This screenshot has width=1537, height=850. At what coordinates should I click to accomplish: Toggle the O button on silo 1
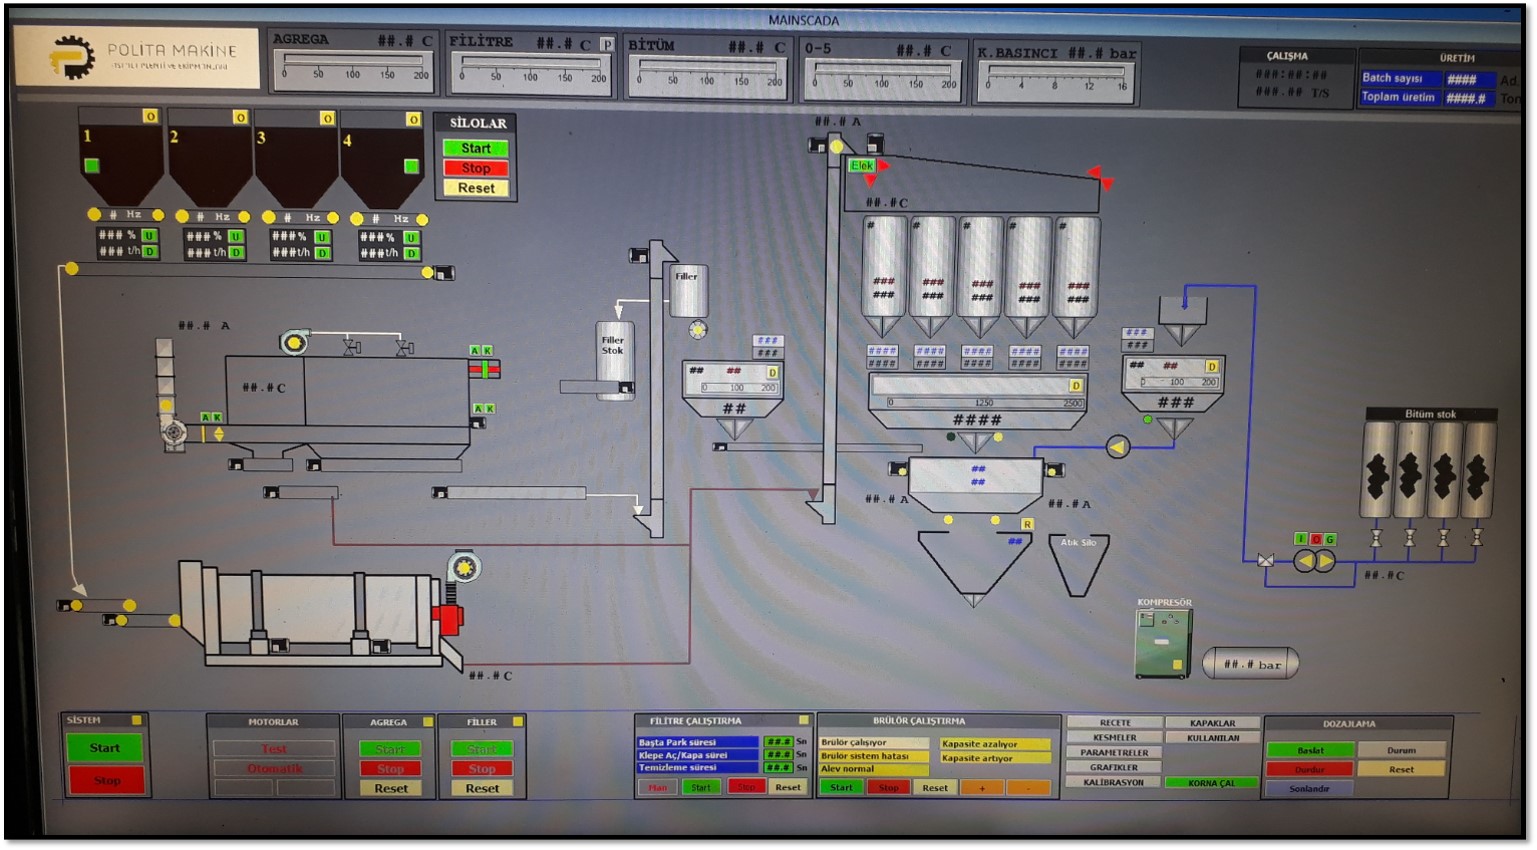pos(150,117)
